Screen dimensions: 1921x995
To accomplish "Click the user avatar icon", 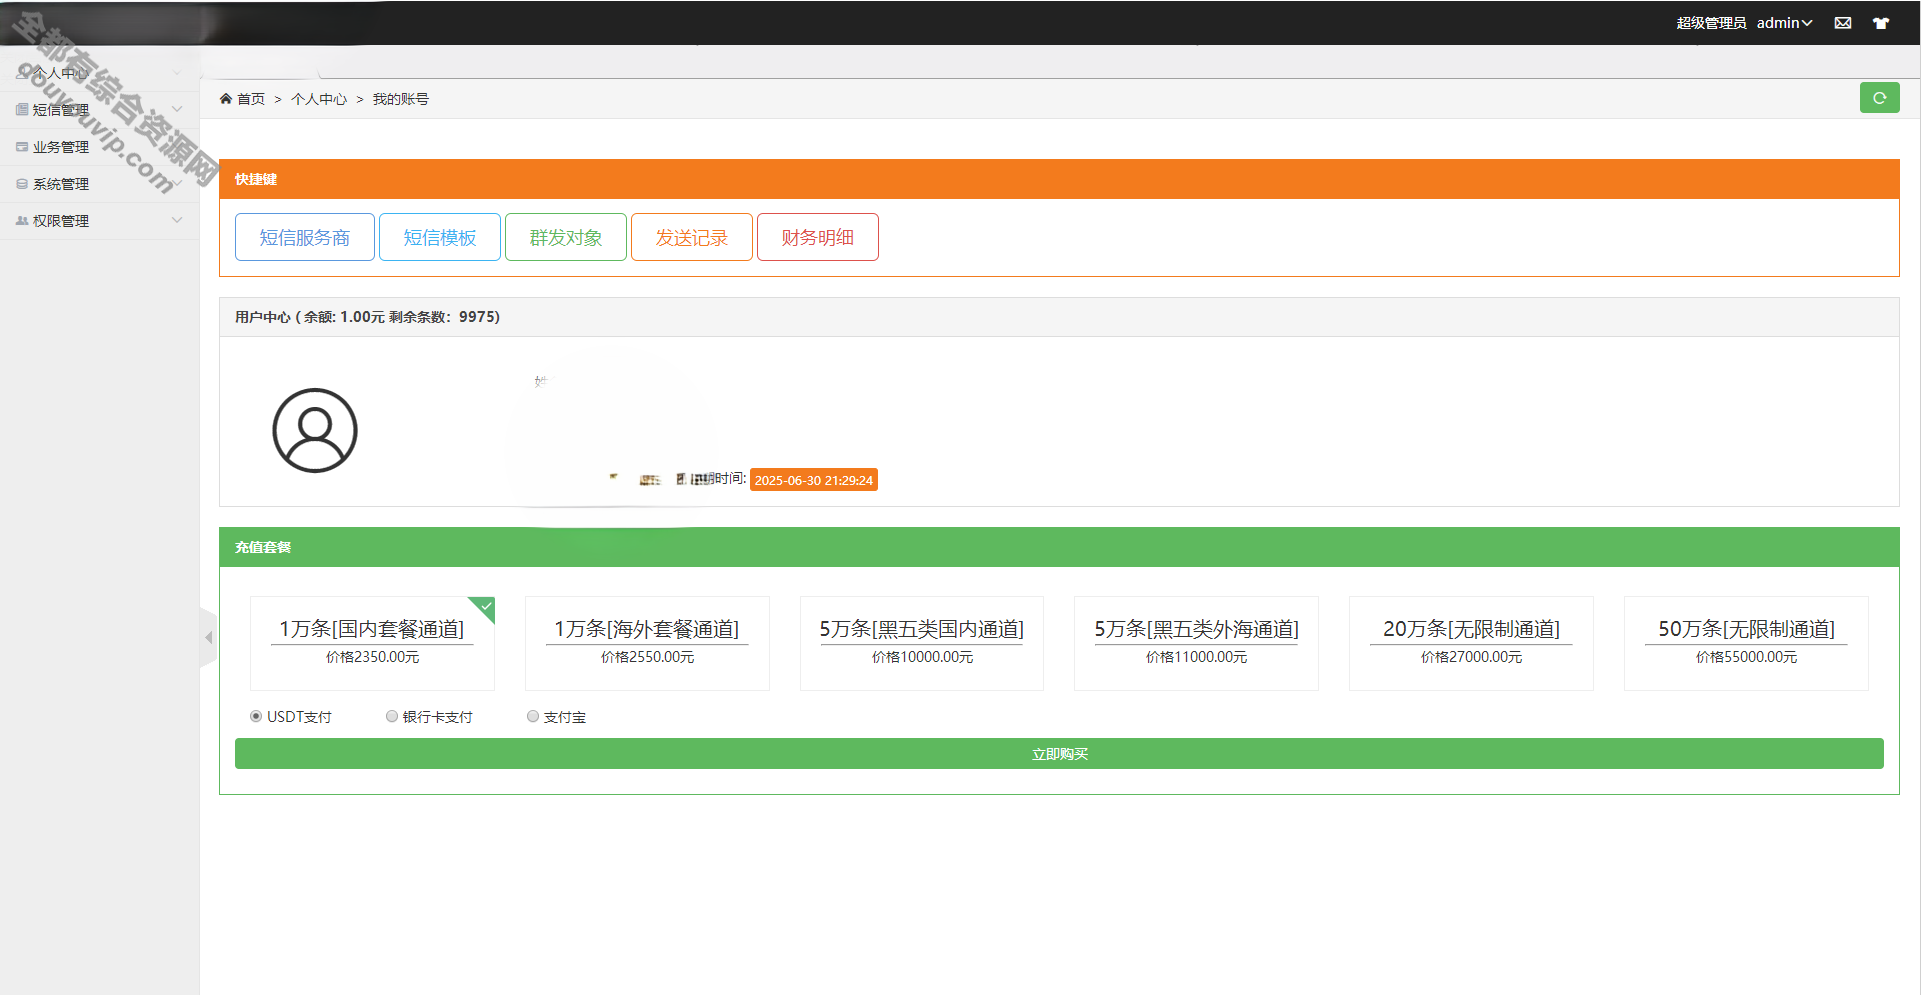I will 315,430.
